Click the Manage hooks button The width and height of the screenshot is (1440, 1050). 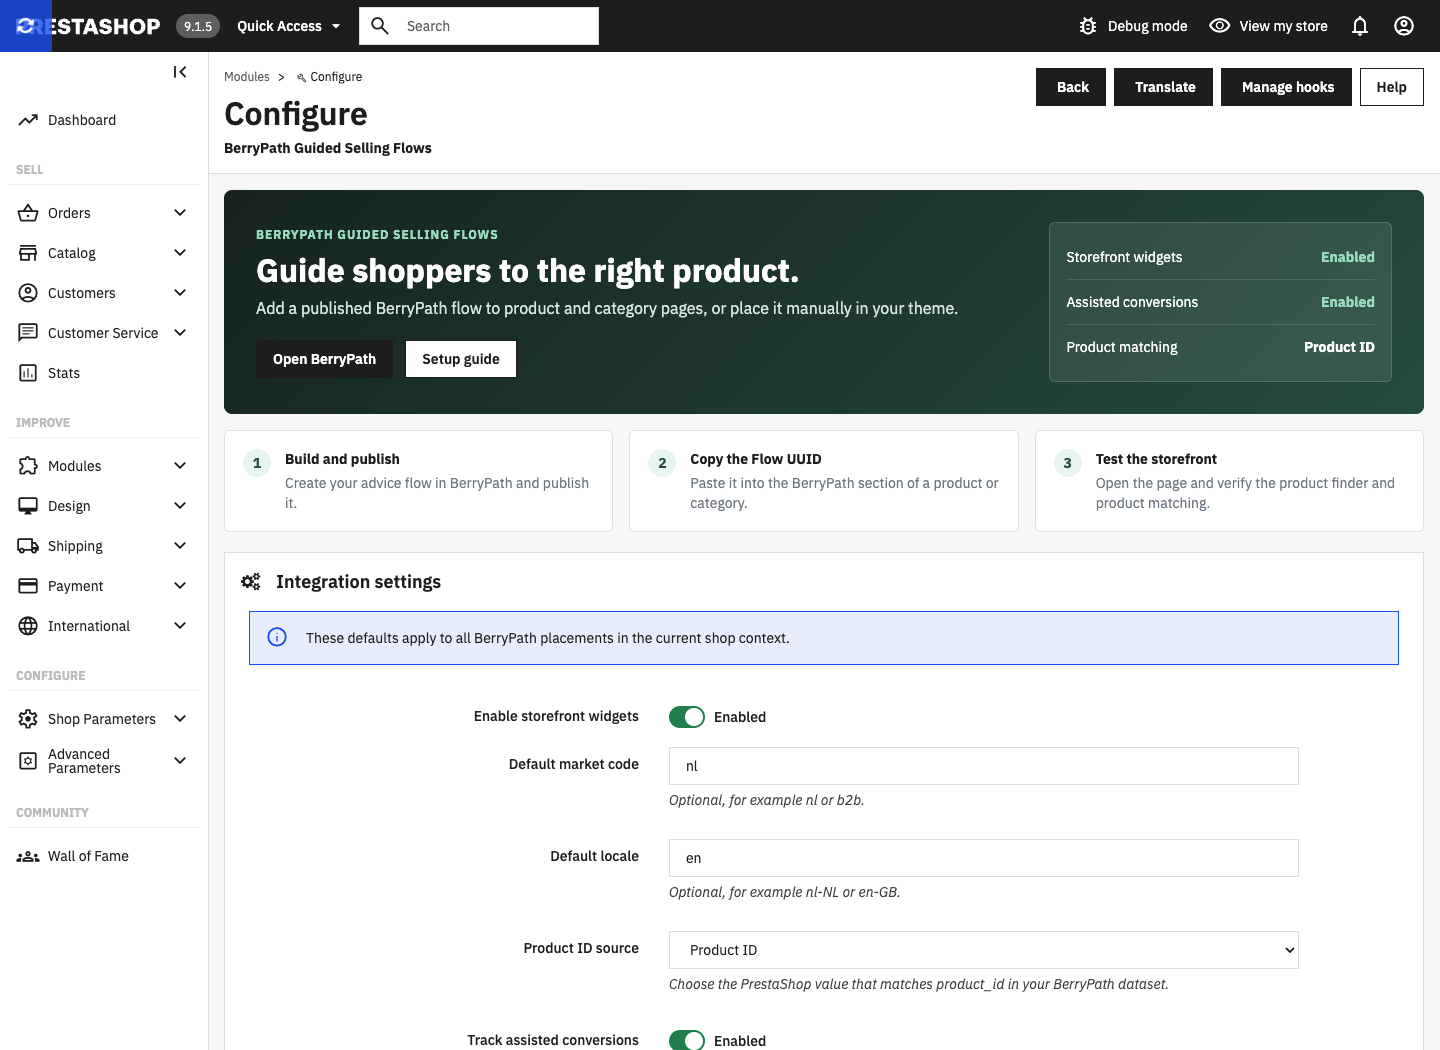[x=1287, y=87]
